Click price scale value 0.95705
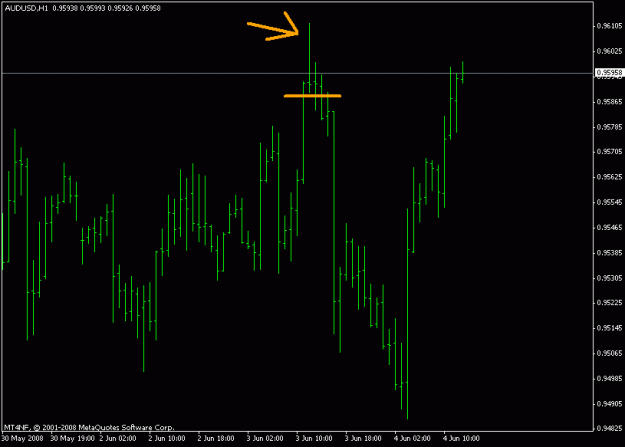This screenshot has width=625, height=447. 609,152
